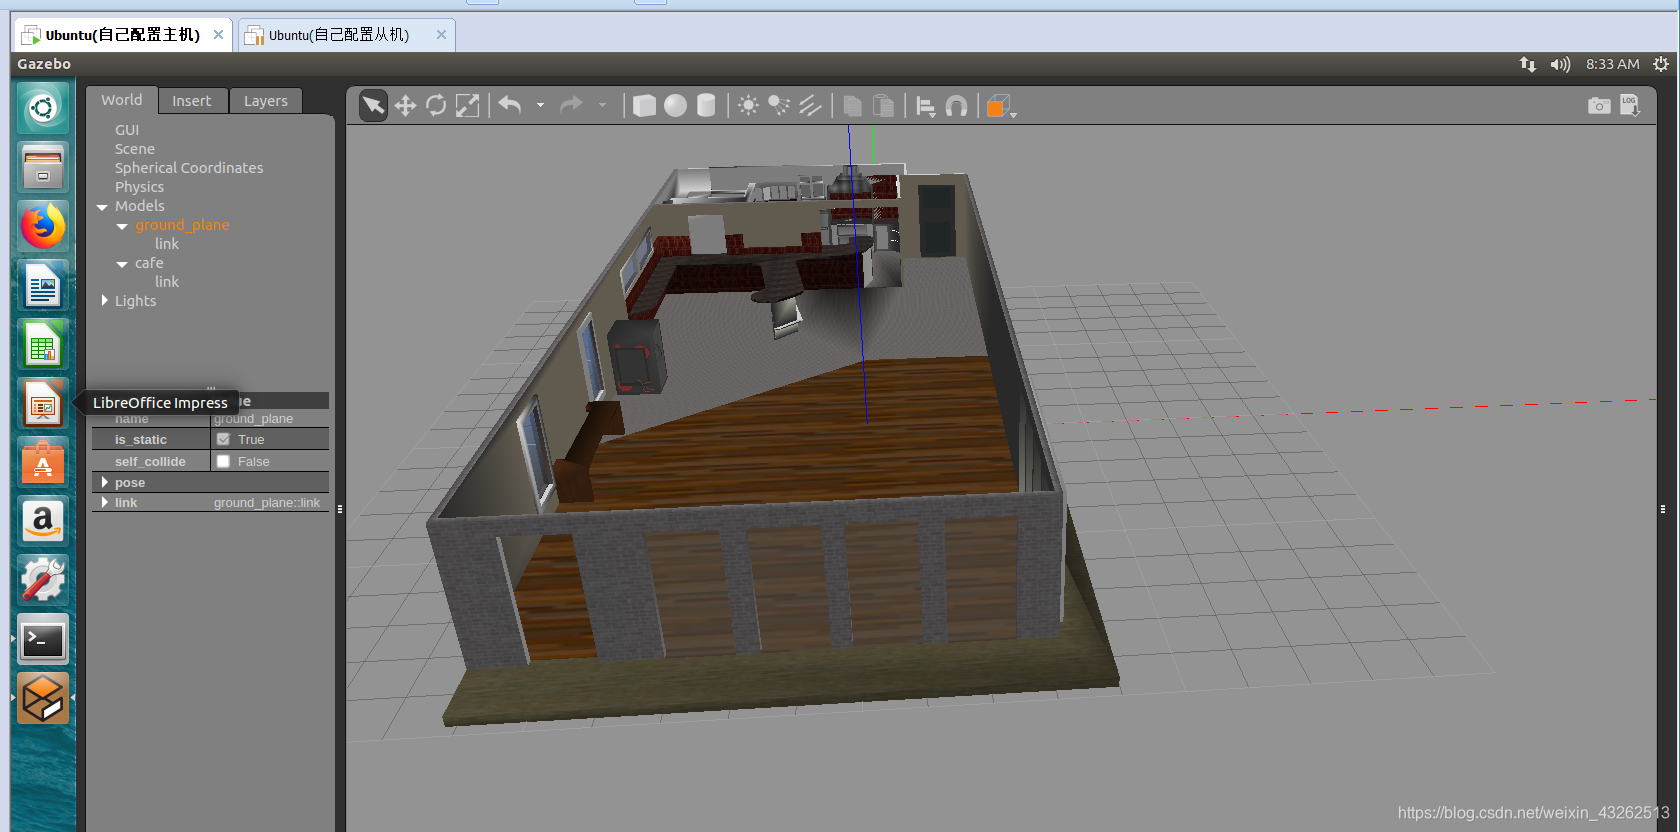Launch LibreOffice Calc from the dock

(43, 345)
